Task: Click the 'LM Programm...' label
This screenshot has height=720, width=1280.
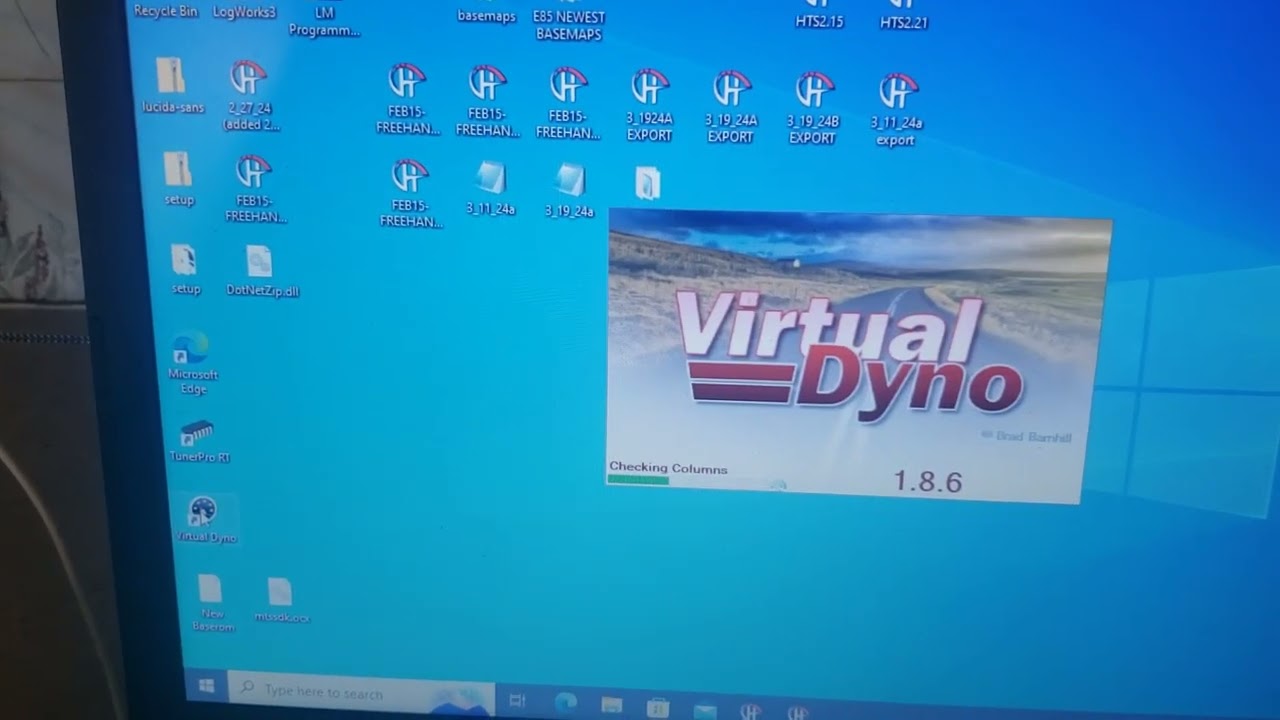Action: click(324, 22)
